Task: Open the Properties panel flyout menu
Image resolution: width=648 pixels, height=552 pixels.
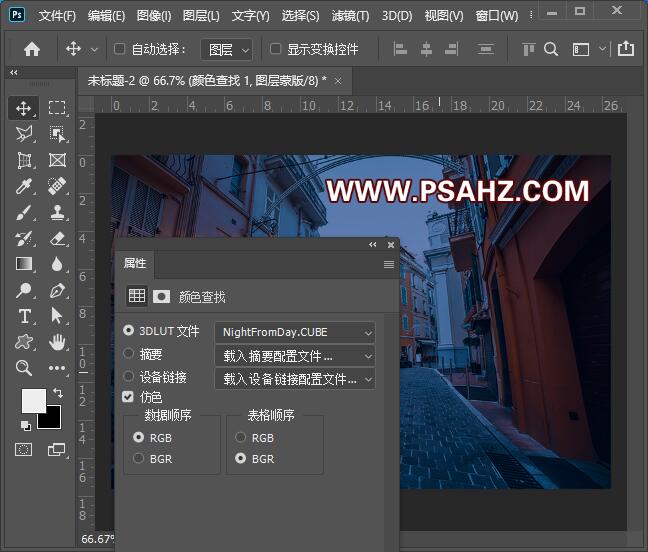Action: click(388, 264)
